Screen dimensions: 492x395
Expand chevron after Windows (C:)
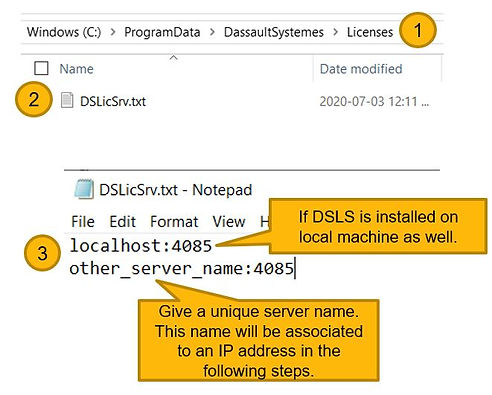[113, 32]
